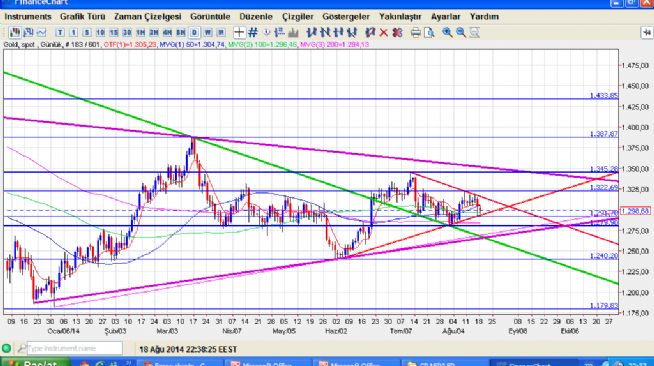The height and width of the screenshot is (366, 654).
Task: Open the Yardım menu
Action: pos(484,17)
